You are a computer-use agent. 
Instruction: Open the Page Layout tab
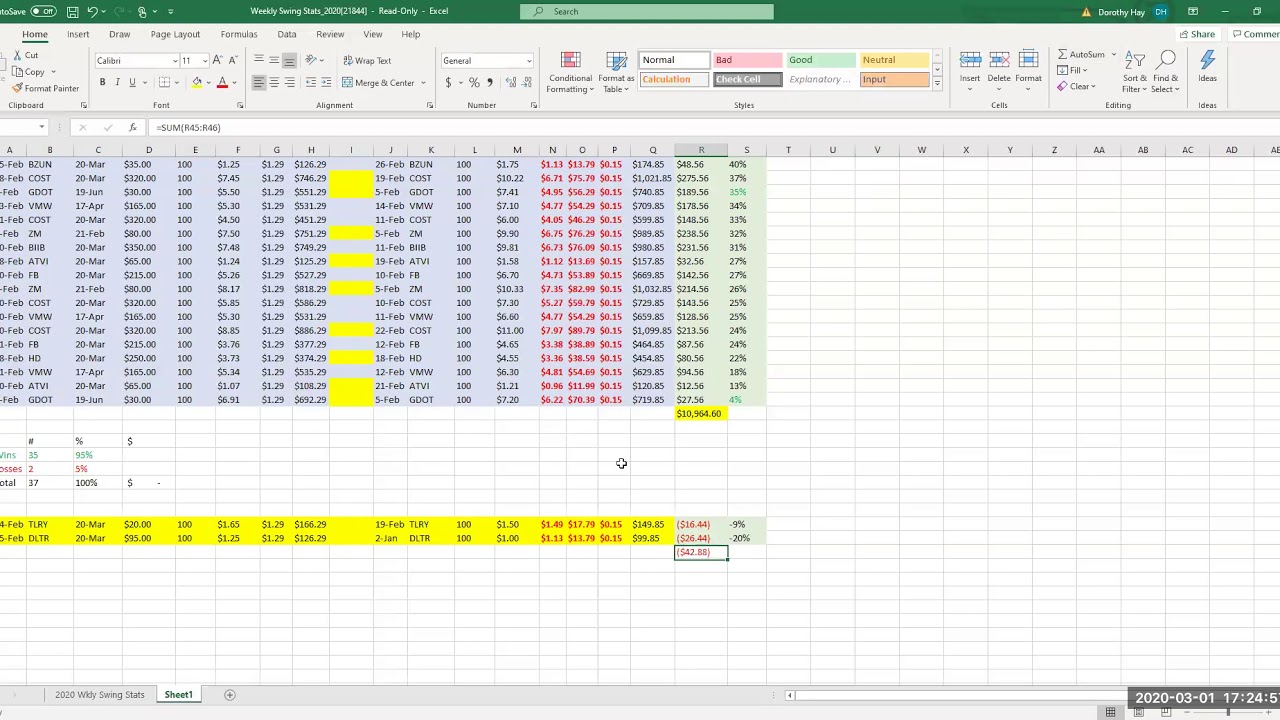click(x=175, y=34)
